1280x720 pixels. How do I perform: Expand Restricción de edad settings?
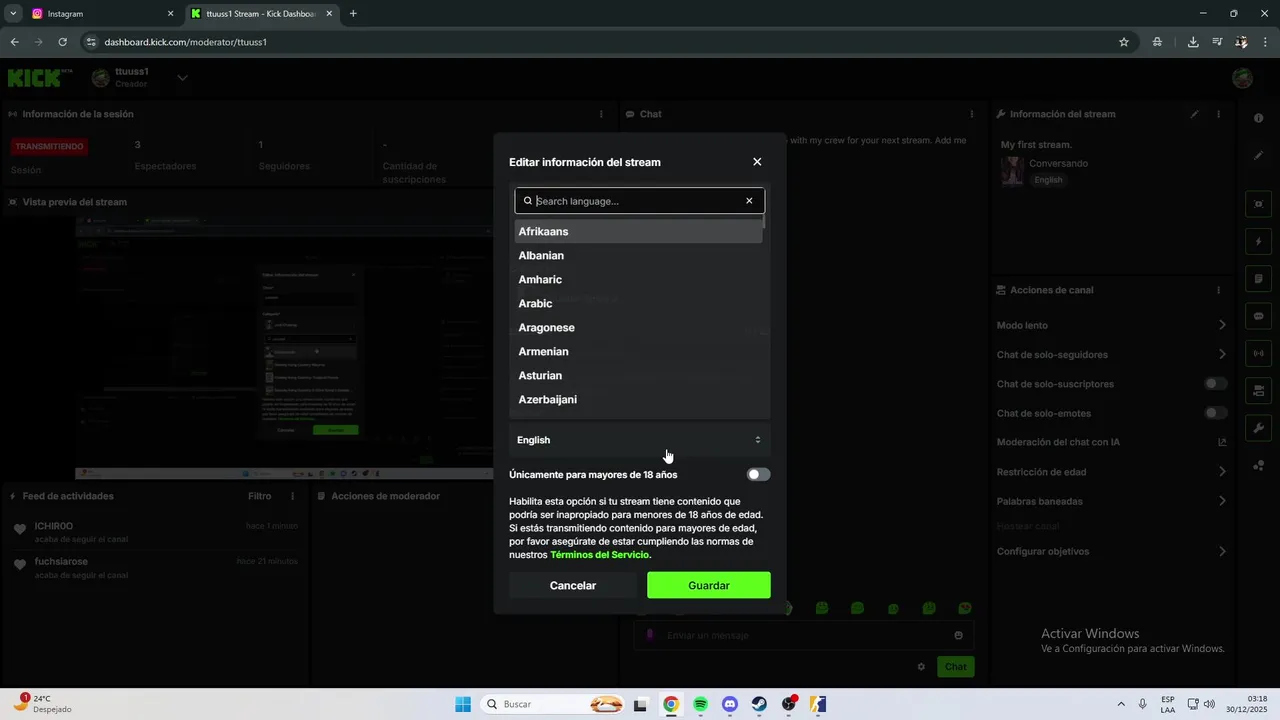1111,472
